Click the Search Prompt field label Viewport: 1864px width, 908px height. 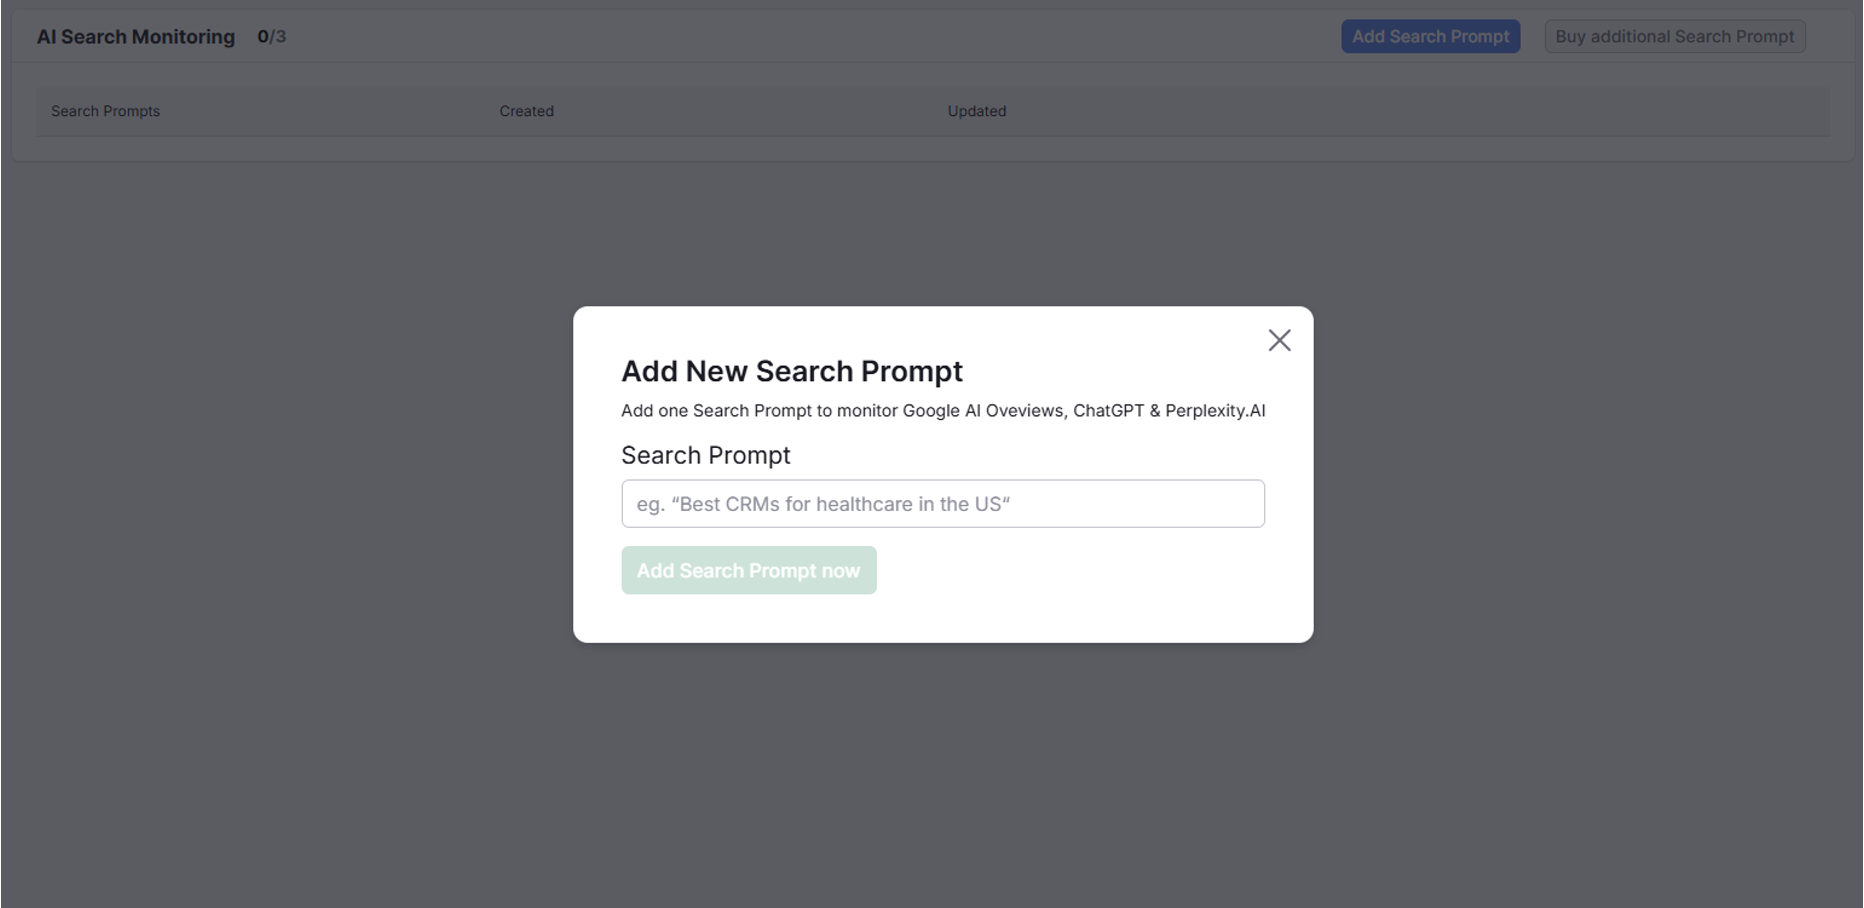tap(705, 455)
